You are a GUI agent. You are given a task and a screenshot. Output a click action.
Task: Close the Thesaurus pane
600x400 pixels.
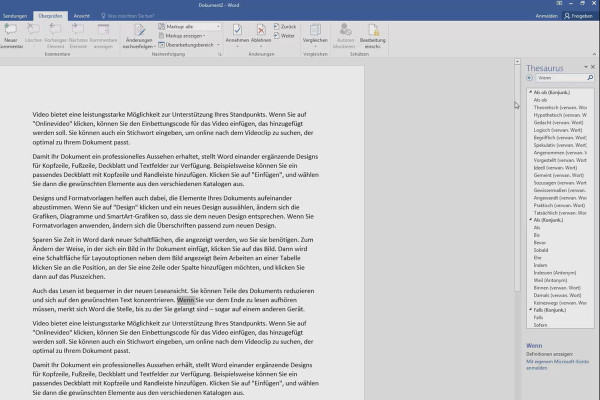coord(593,67)
